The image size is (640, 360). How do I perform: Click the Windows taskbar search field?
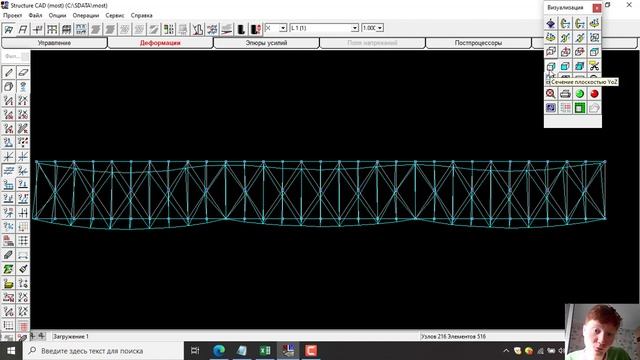tap(103, 351)
